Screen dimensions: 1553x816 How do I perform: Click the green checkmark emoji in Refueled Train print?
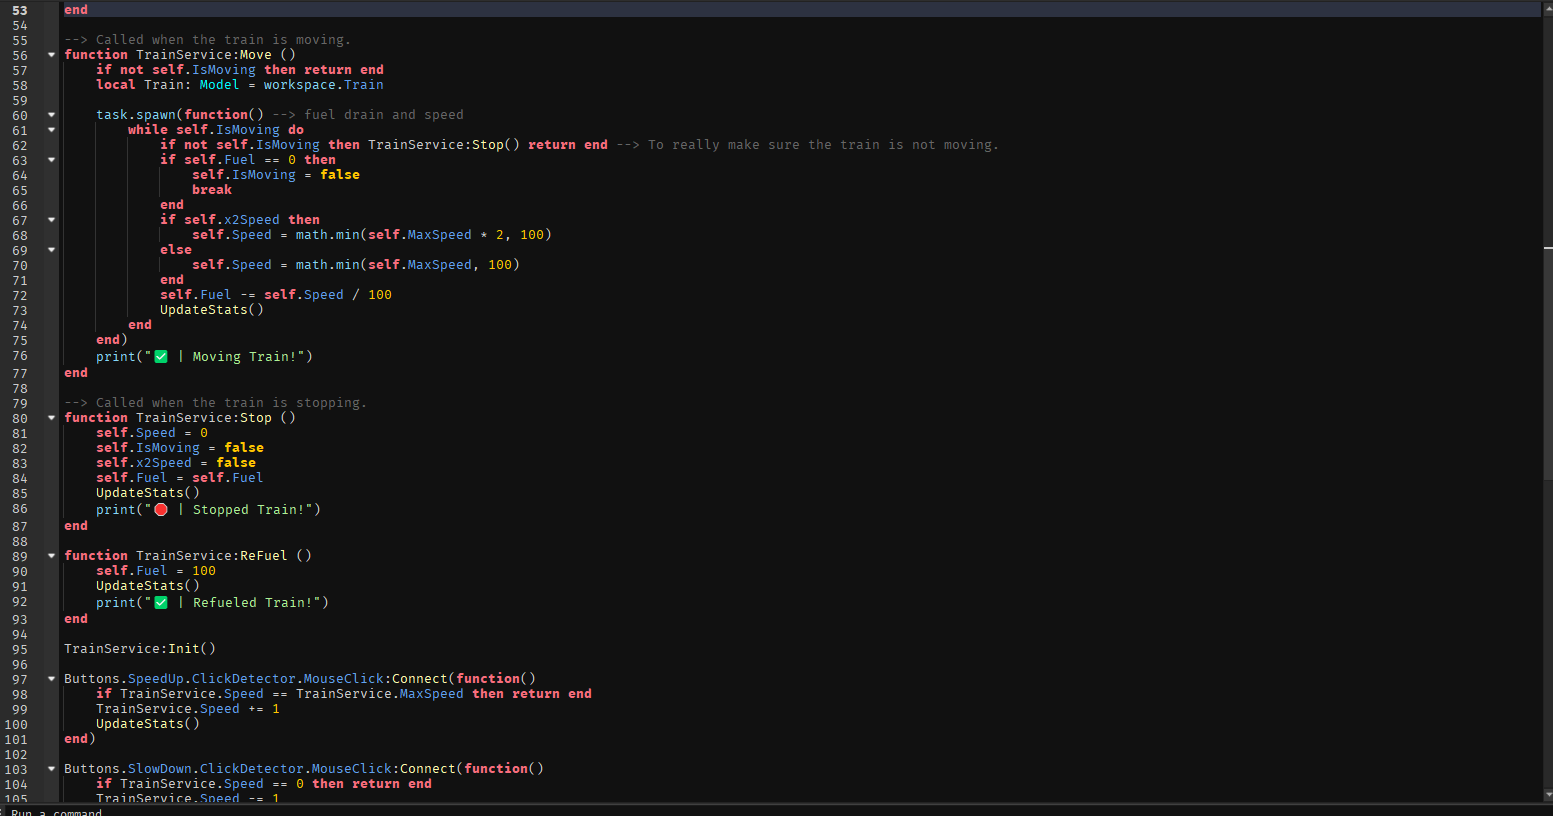161,603
